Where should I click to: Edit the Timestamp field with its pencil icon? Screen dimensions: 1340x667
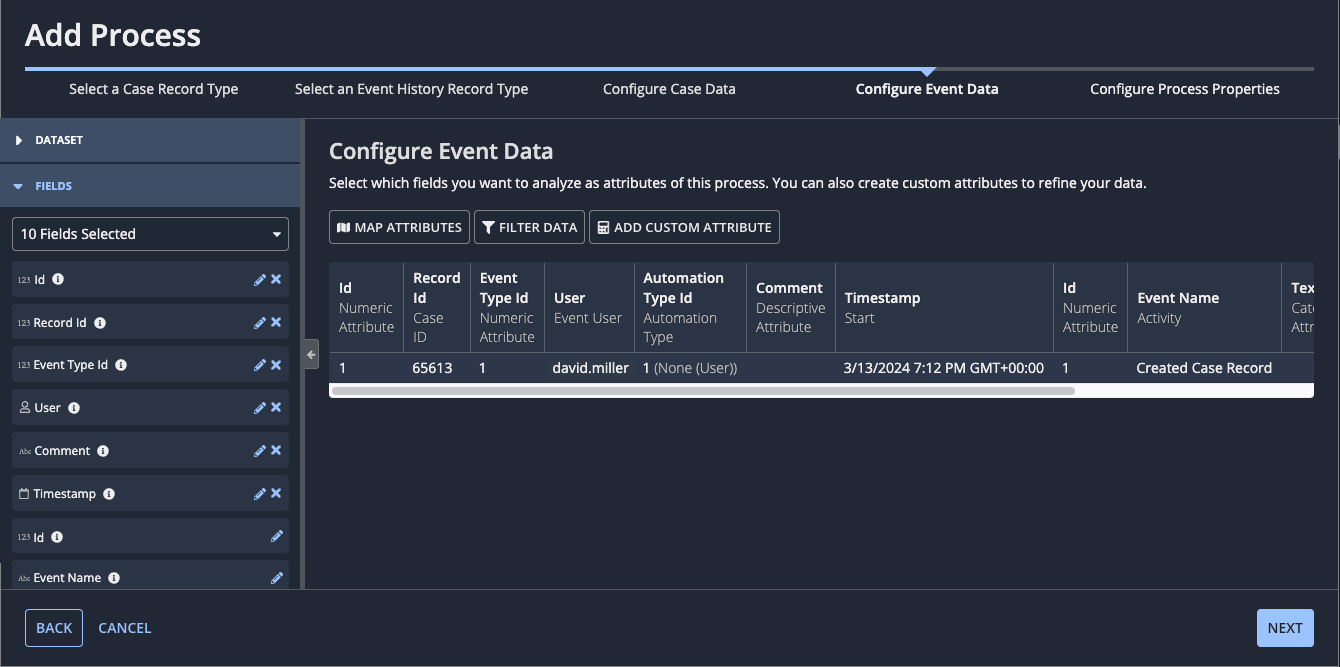pos(260,494)
